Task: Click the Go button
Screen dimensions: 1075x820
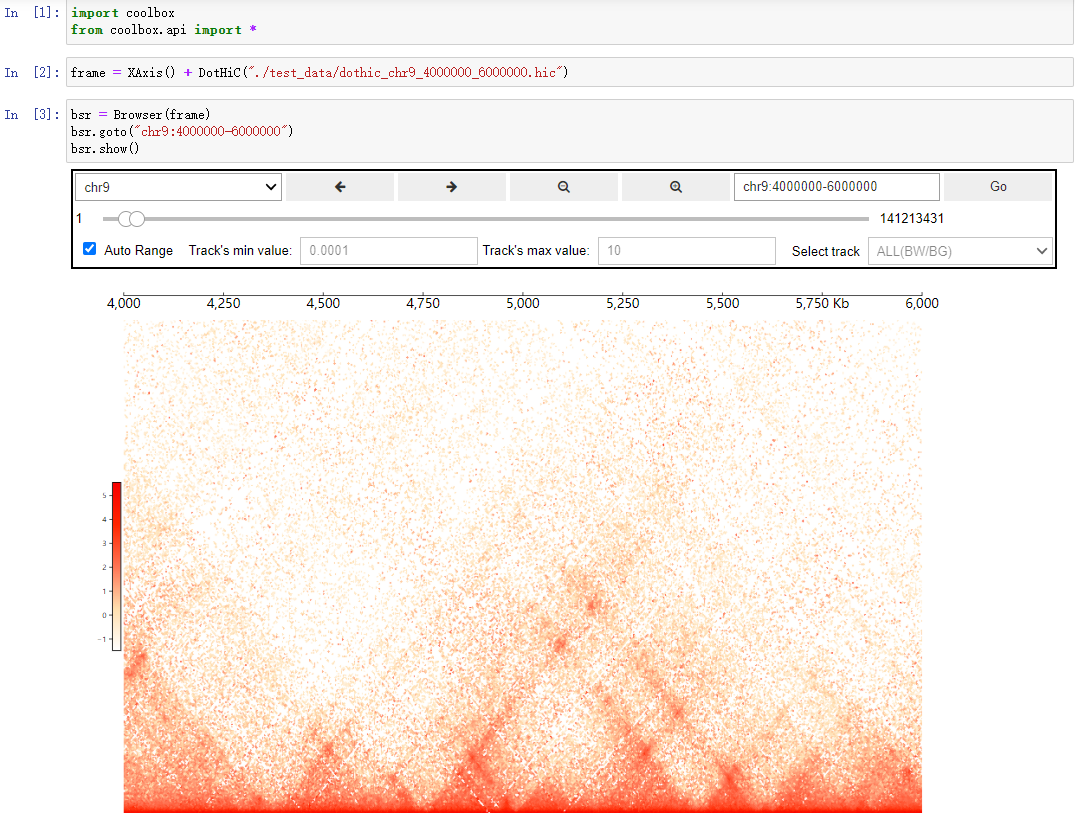Action: point(998,186)
